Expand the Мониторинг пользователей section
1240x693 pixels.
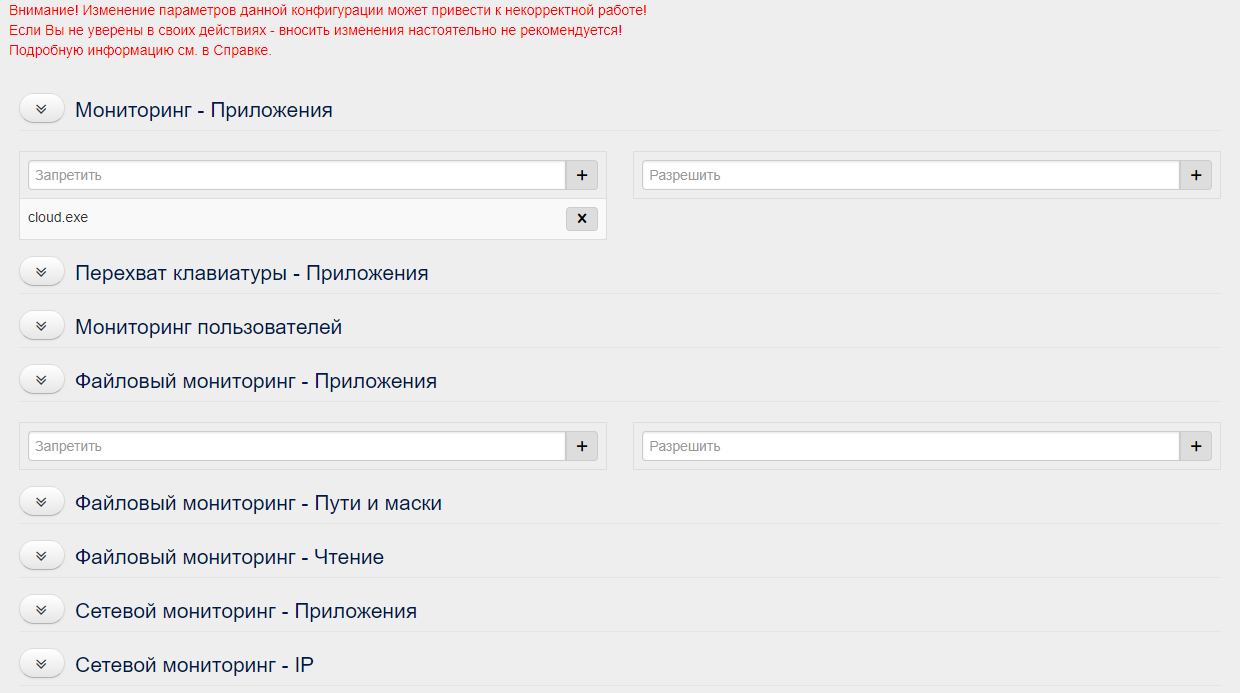41,324
